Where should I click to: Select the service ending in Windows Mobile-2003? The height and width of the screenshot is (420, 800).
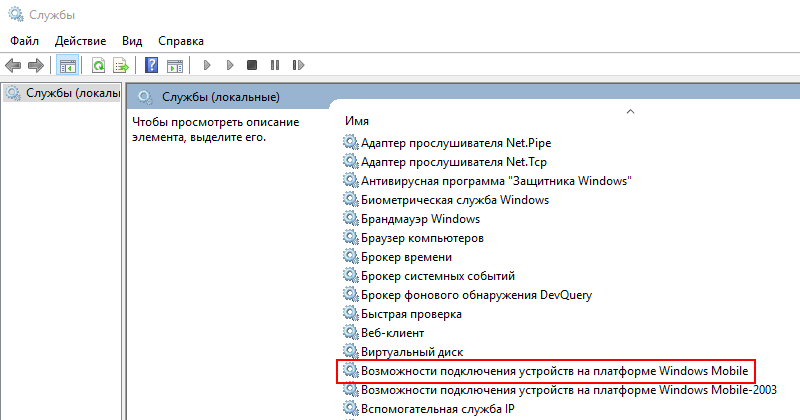(x=560, y=390)
